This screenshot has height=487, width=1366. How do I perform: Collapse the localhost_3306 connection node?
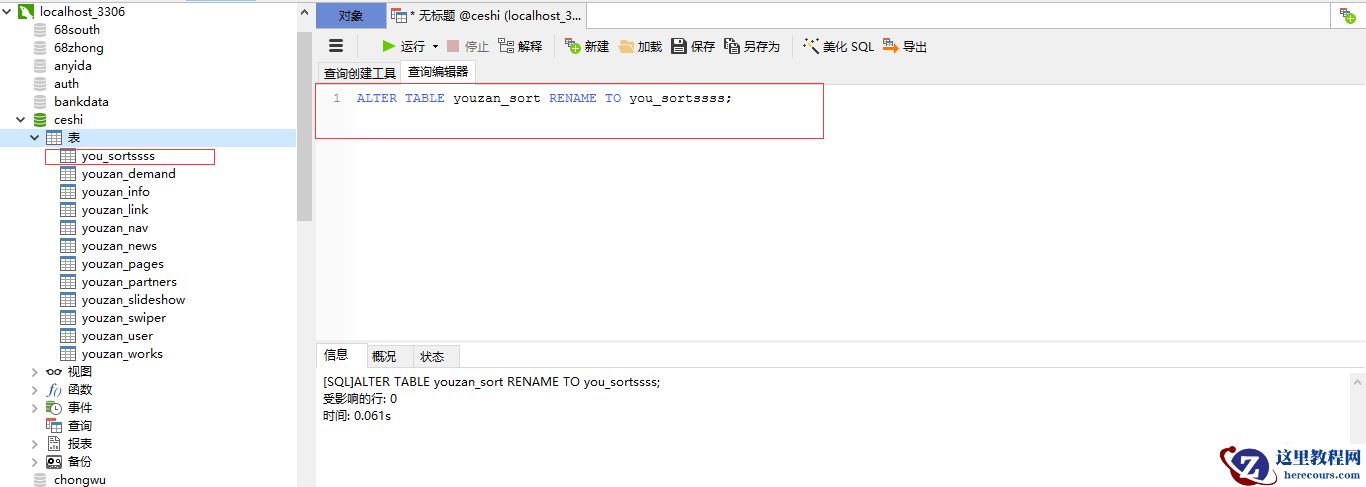(x=7, y=11)
